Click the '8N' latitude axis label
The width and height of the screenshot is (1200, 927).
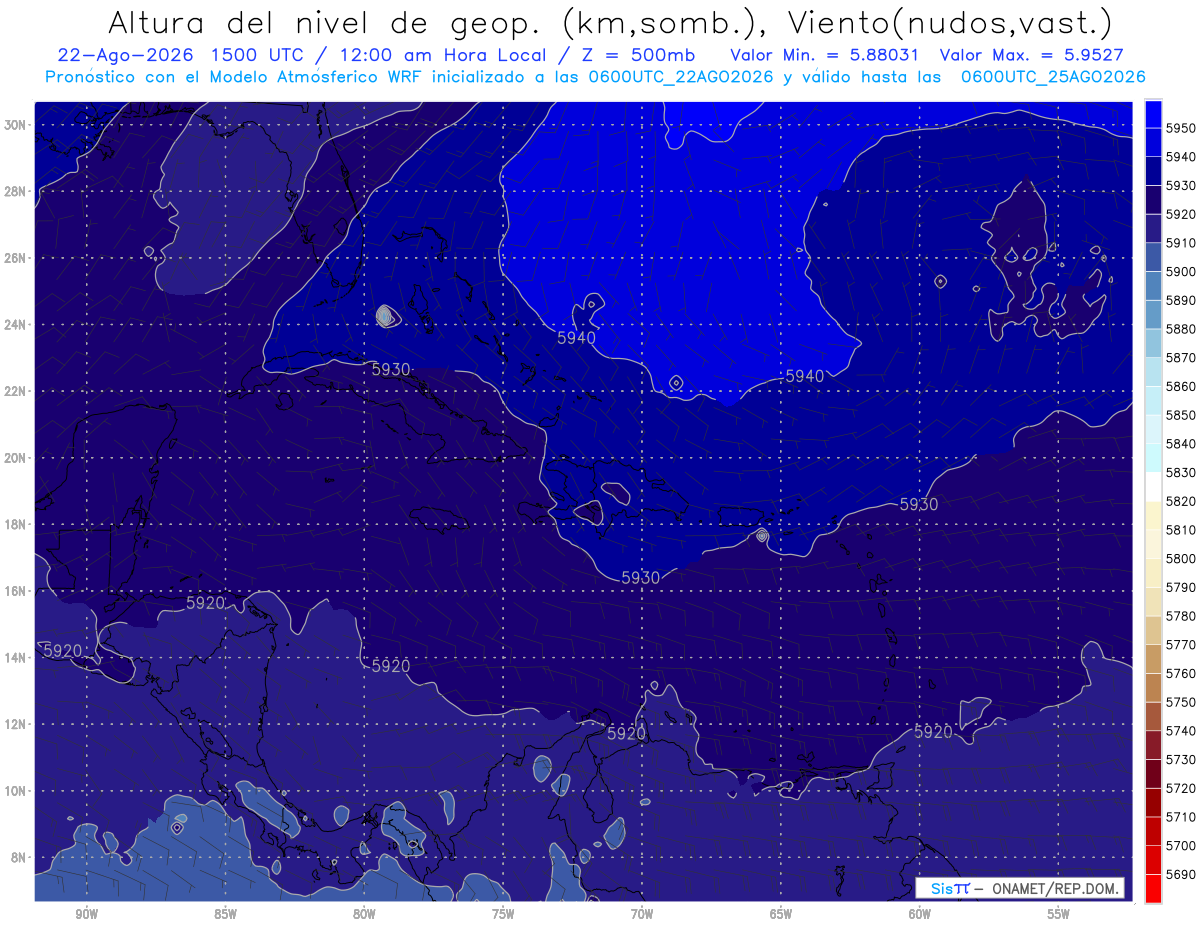click(x=17, y=858)
